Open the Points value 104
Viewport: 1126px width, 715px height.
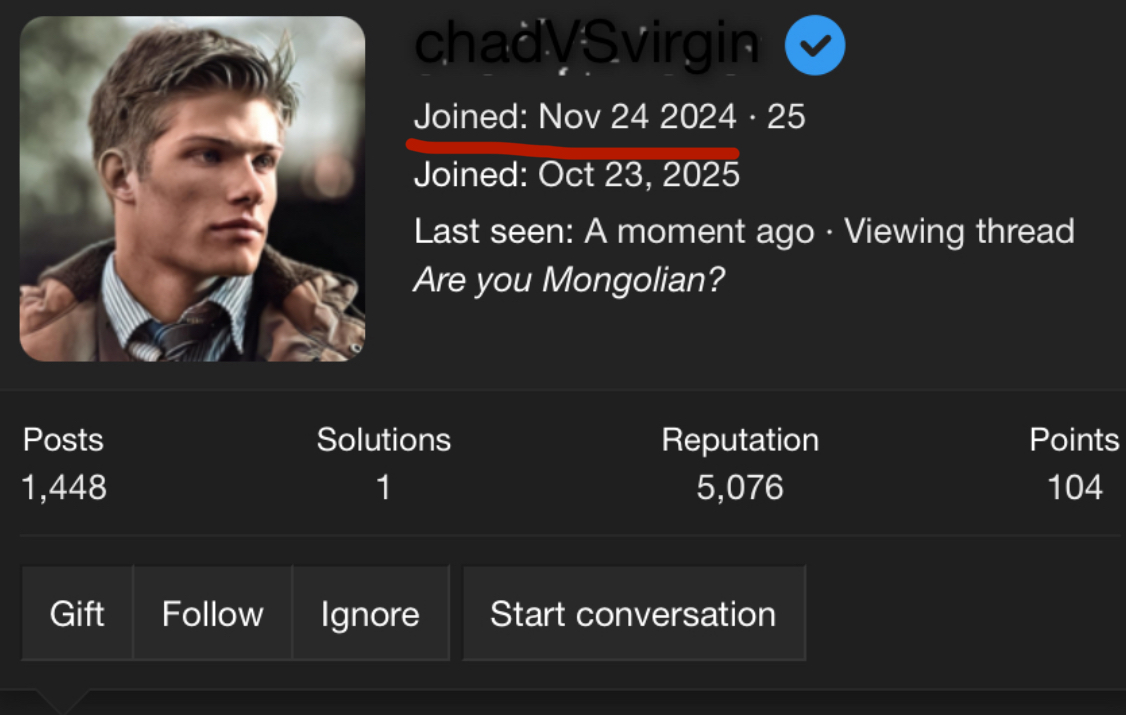pos(1074,488)
